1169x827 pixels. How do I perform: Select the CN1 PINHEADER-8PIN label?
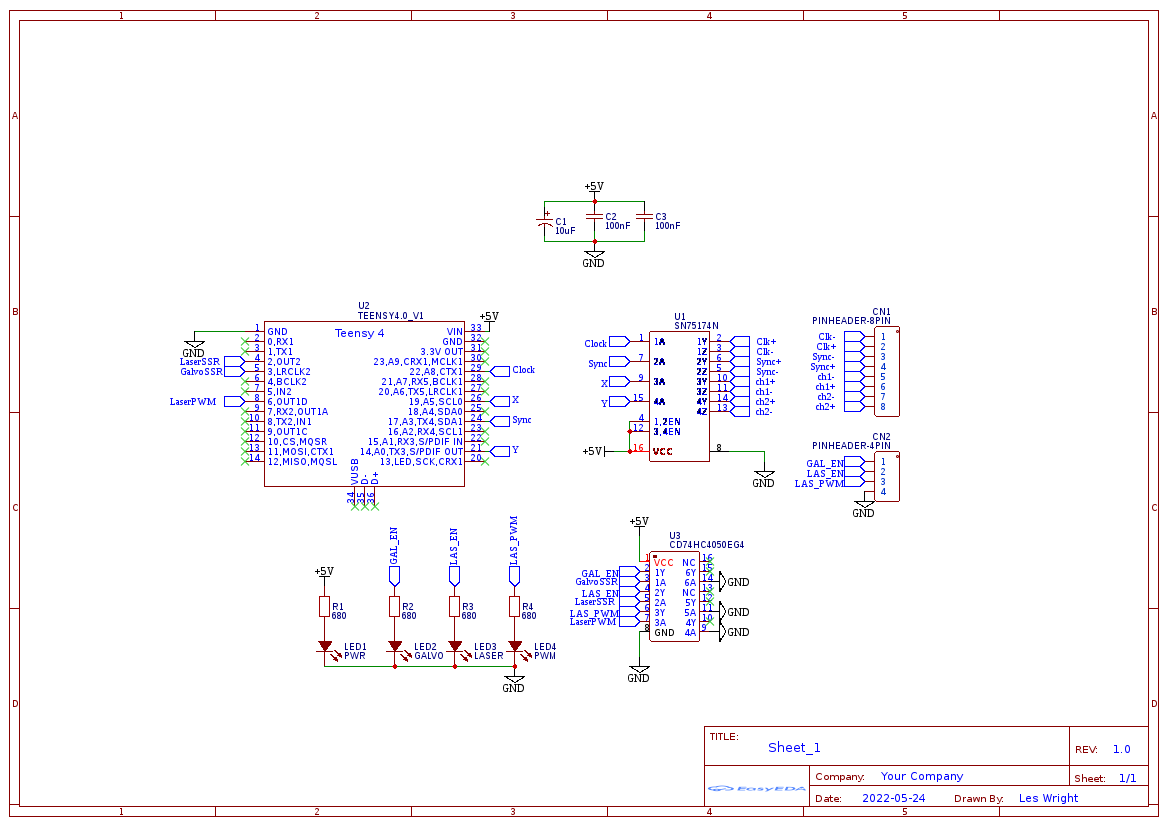[x=851, y=316]
